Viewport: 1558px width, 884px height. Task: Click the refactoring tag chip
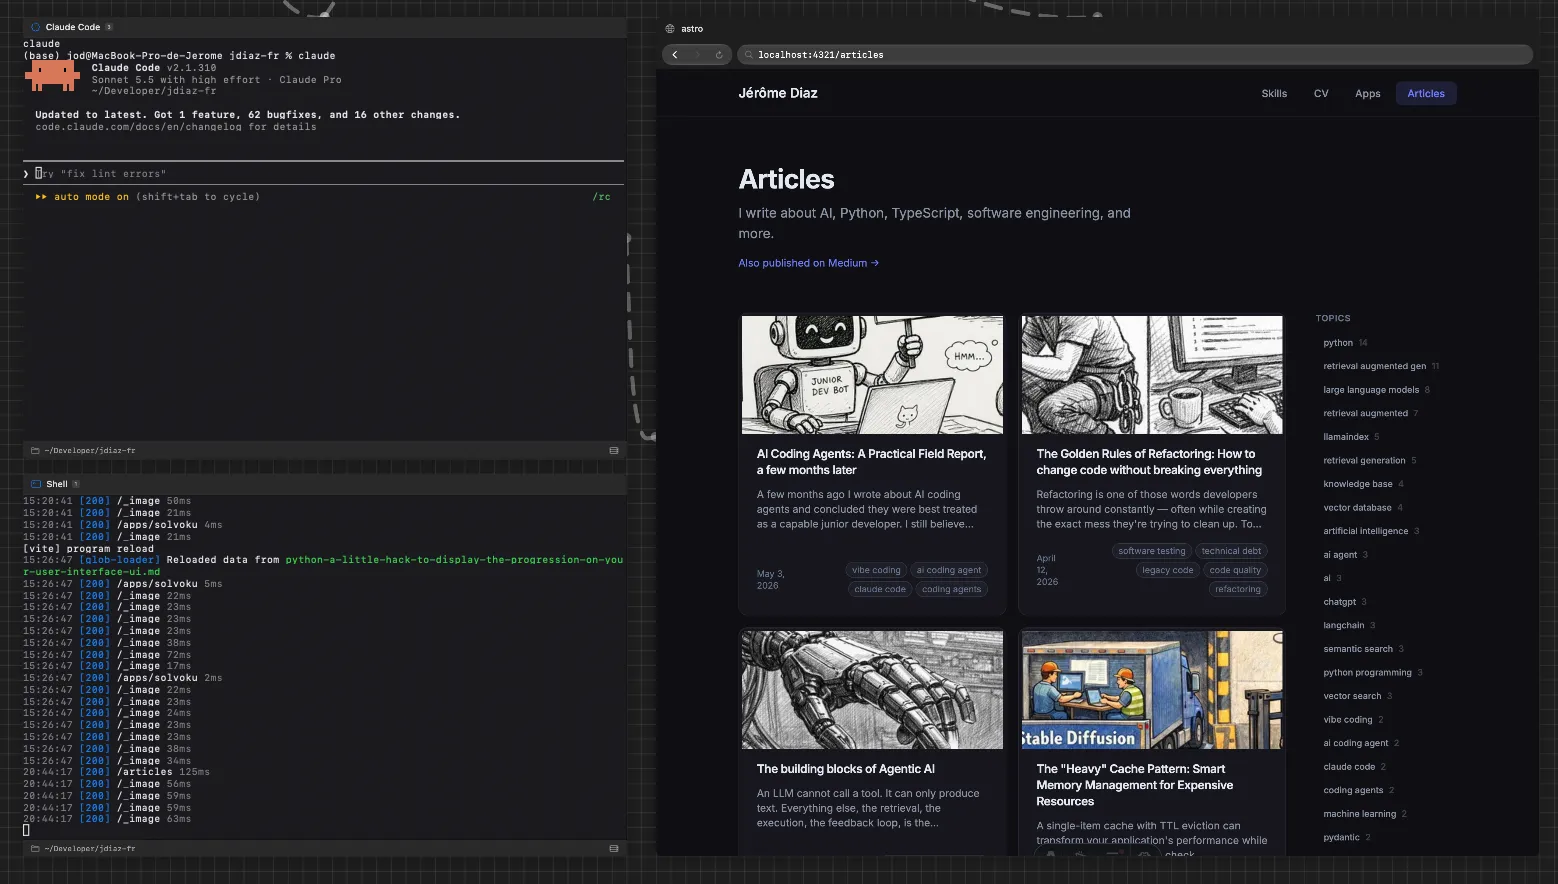point(1237,589)
